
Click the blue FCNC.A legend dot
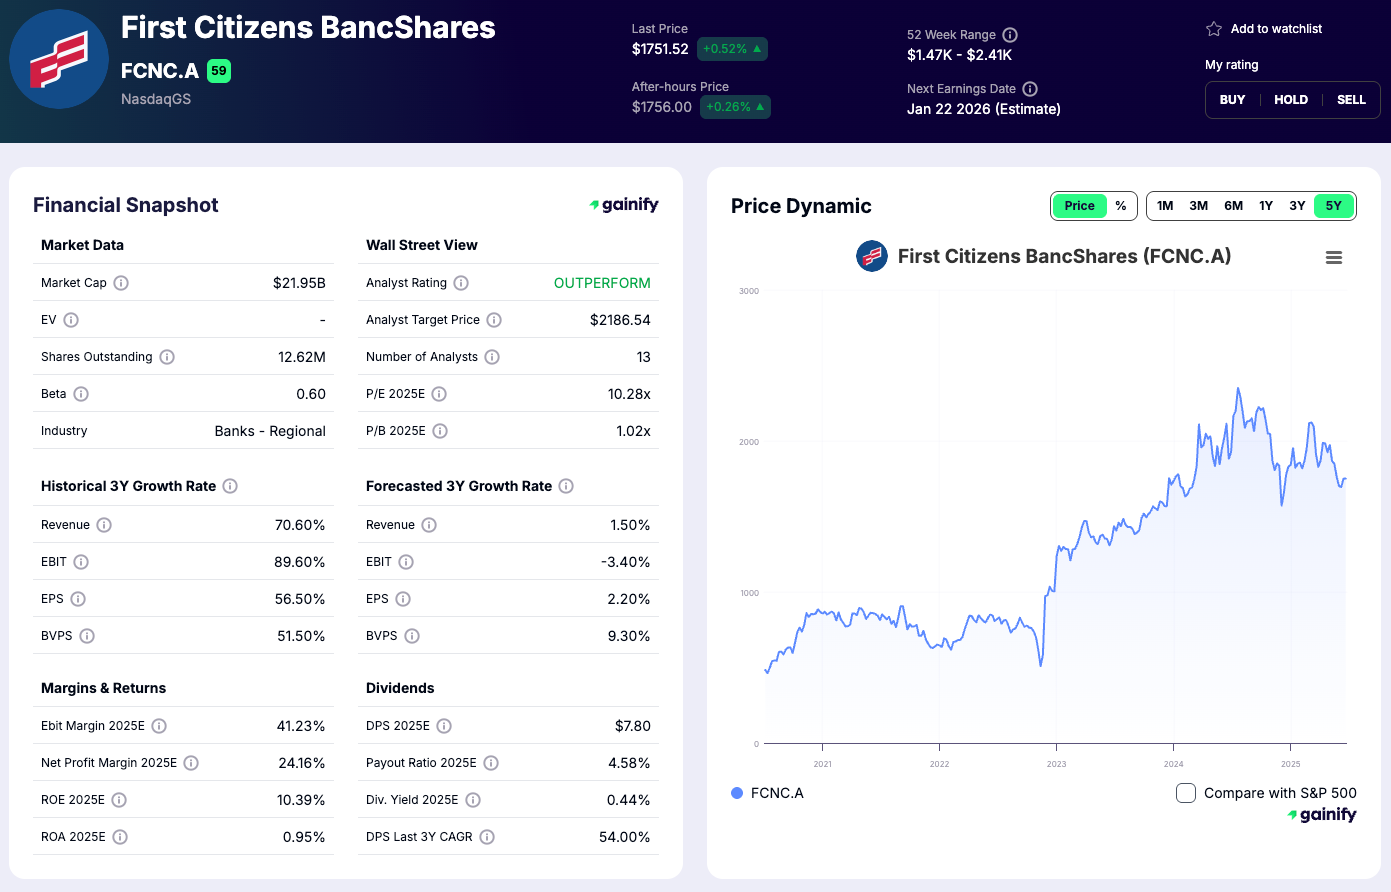tap(737, 792)
